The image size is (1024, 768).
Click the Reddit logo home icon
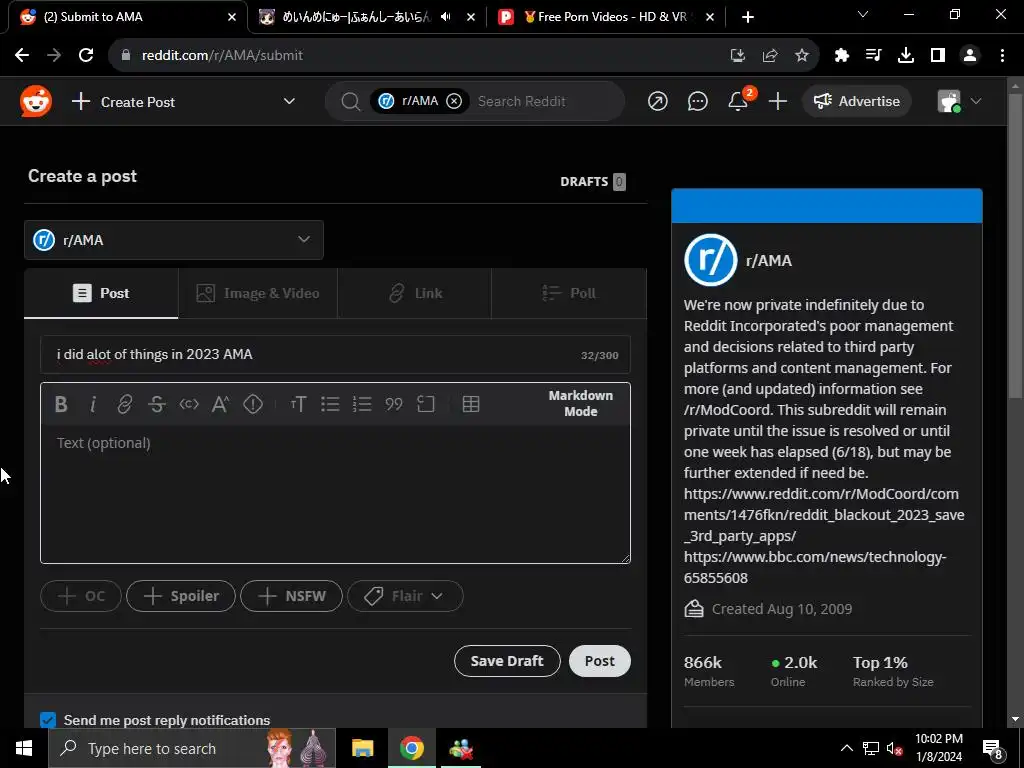(x=35, y=101)
